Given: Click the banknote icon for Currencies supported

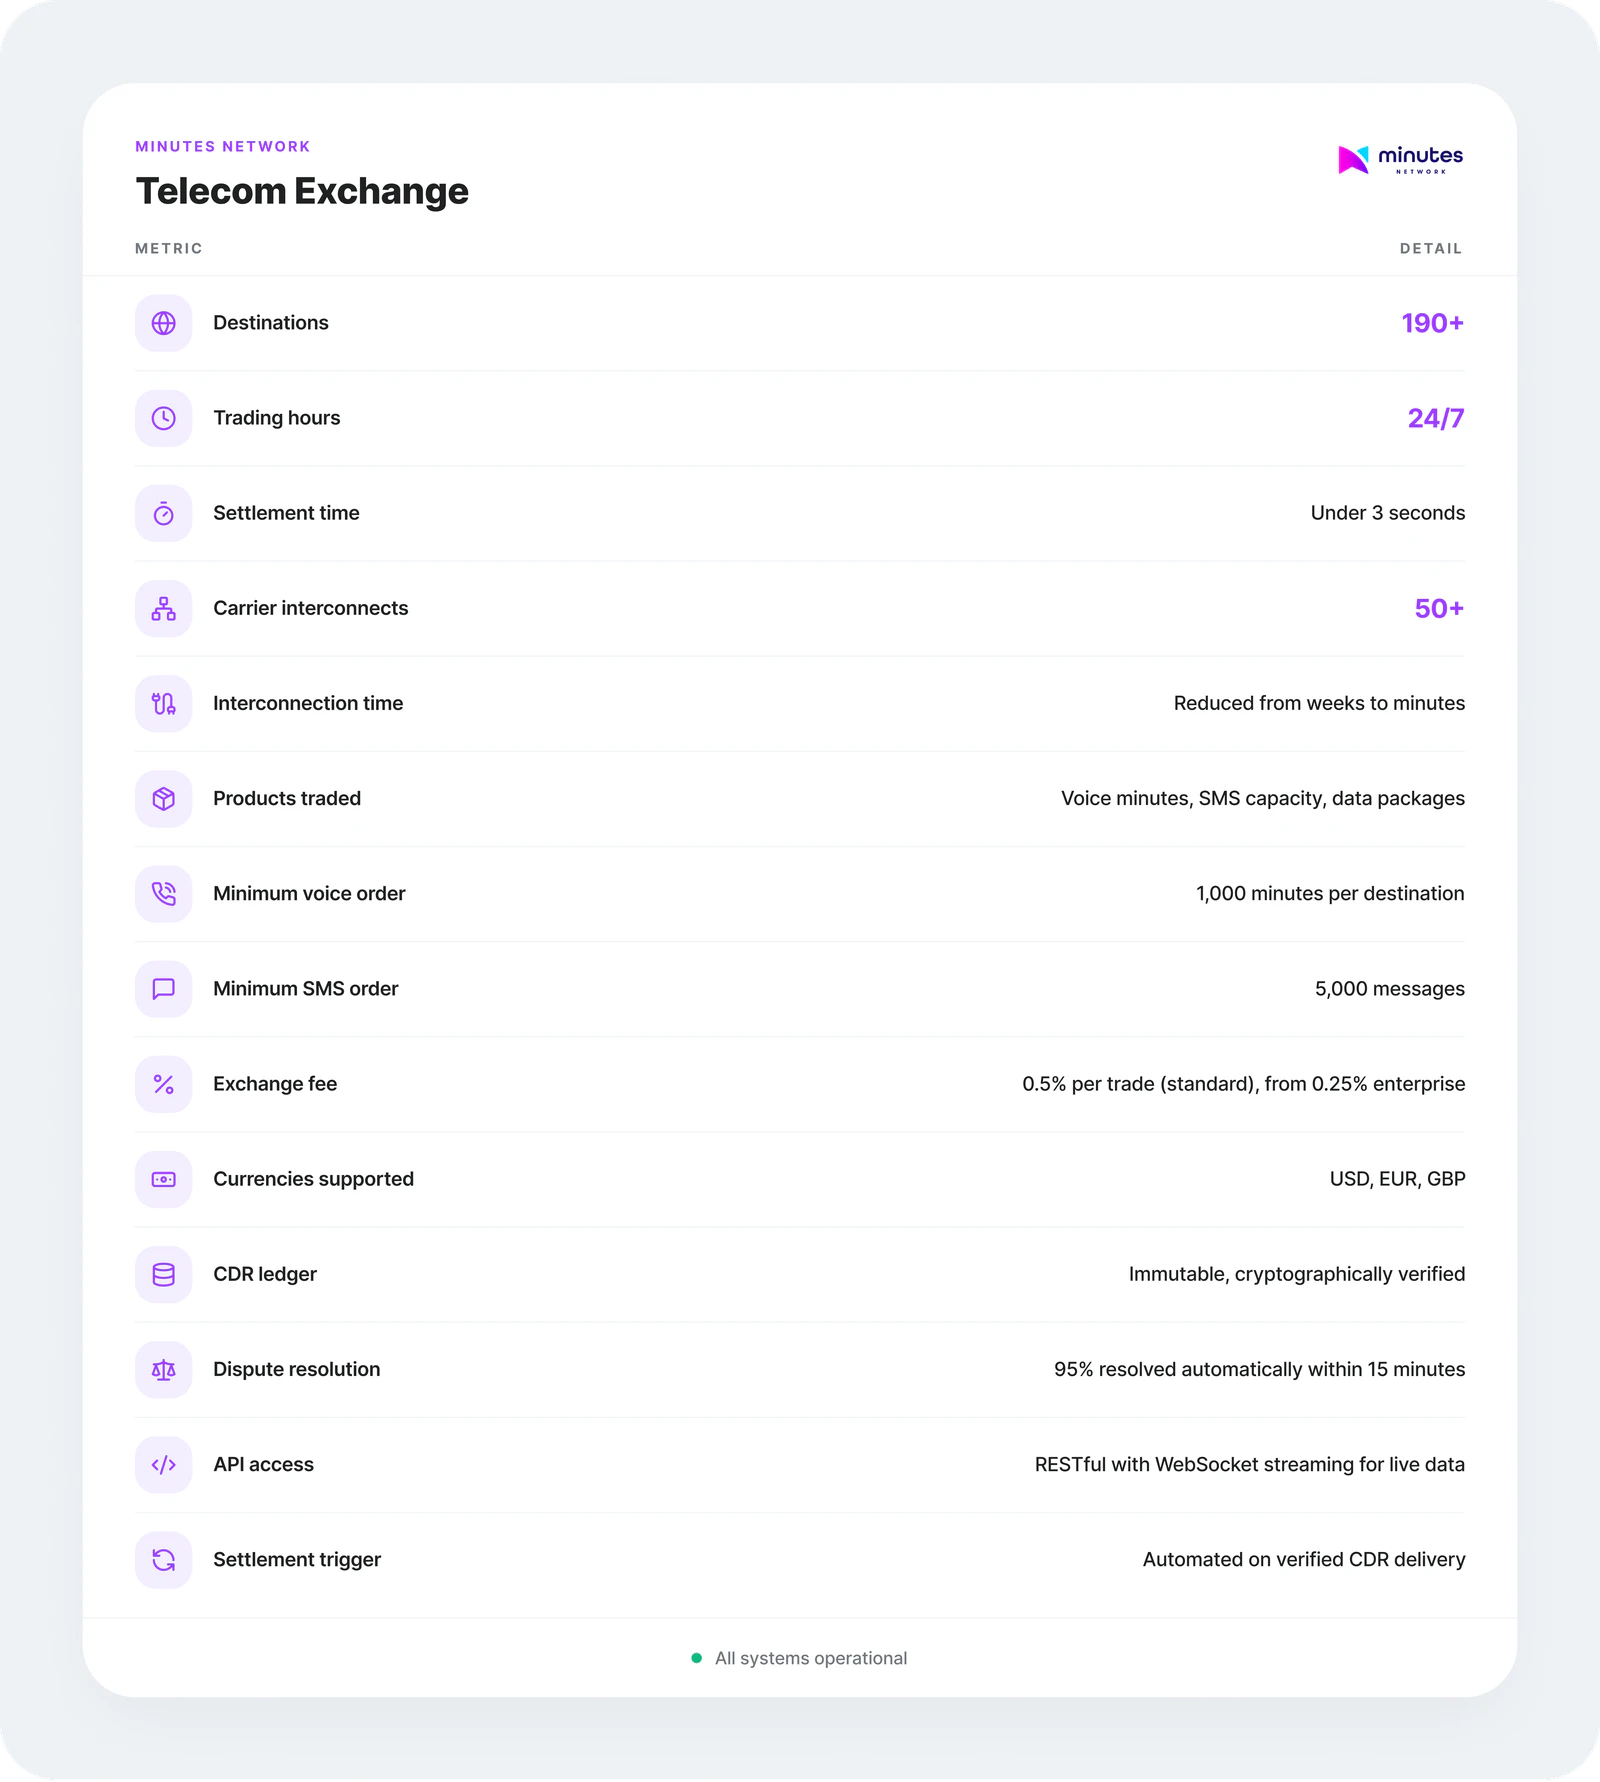Looking at the screenshot, I should (x=163, y=1179).
